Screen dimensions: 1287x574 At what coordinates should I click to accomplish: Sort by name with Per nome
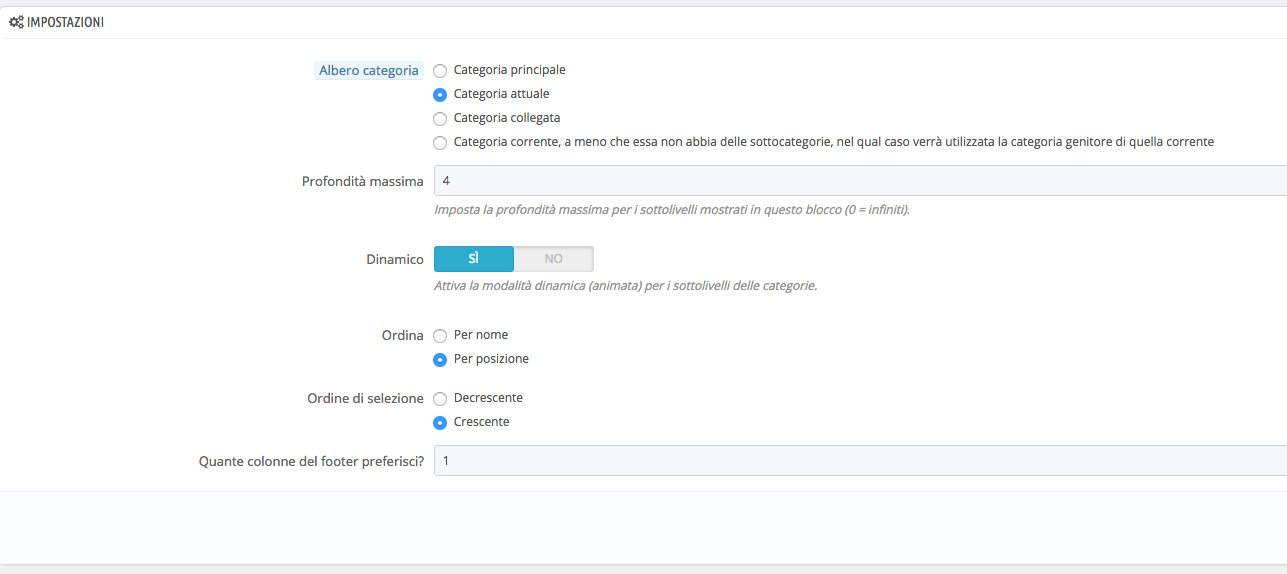pyautogui.click(x=440, y=336)
